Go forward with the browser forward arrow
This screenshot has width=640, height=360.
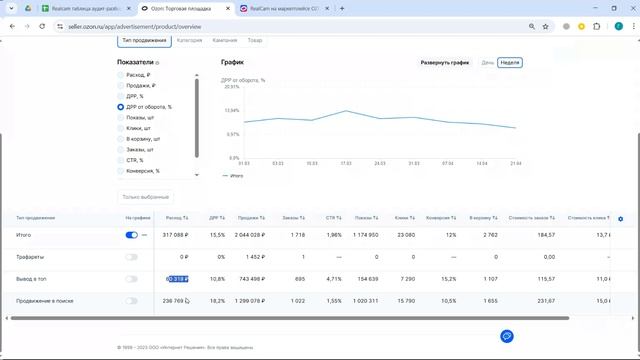[x=27, y=26]
